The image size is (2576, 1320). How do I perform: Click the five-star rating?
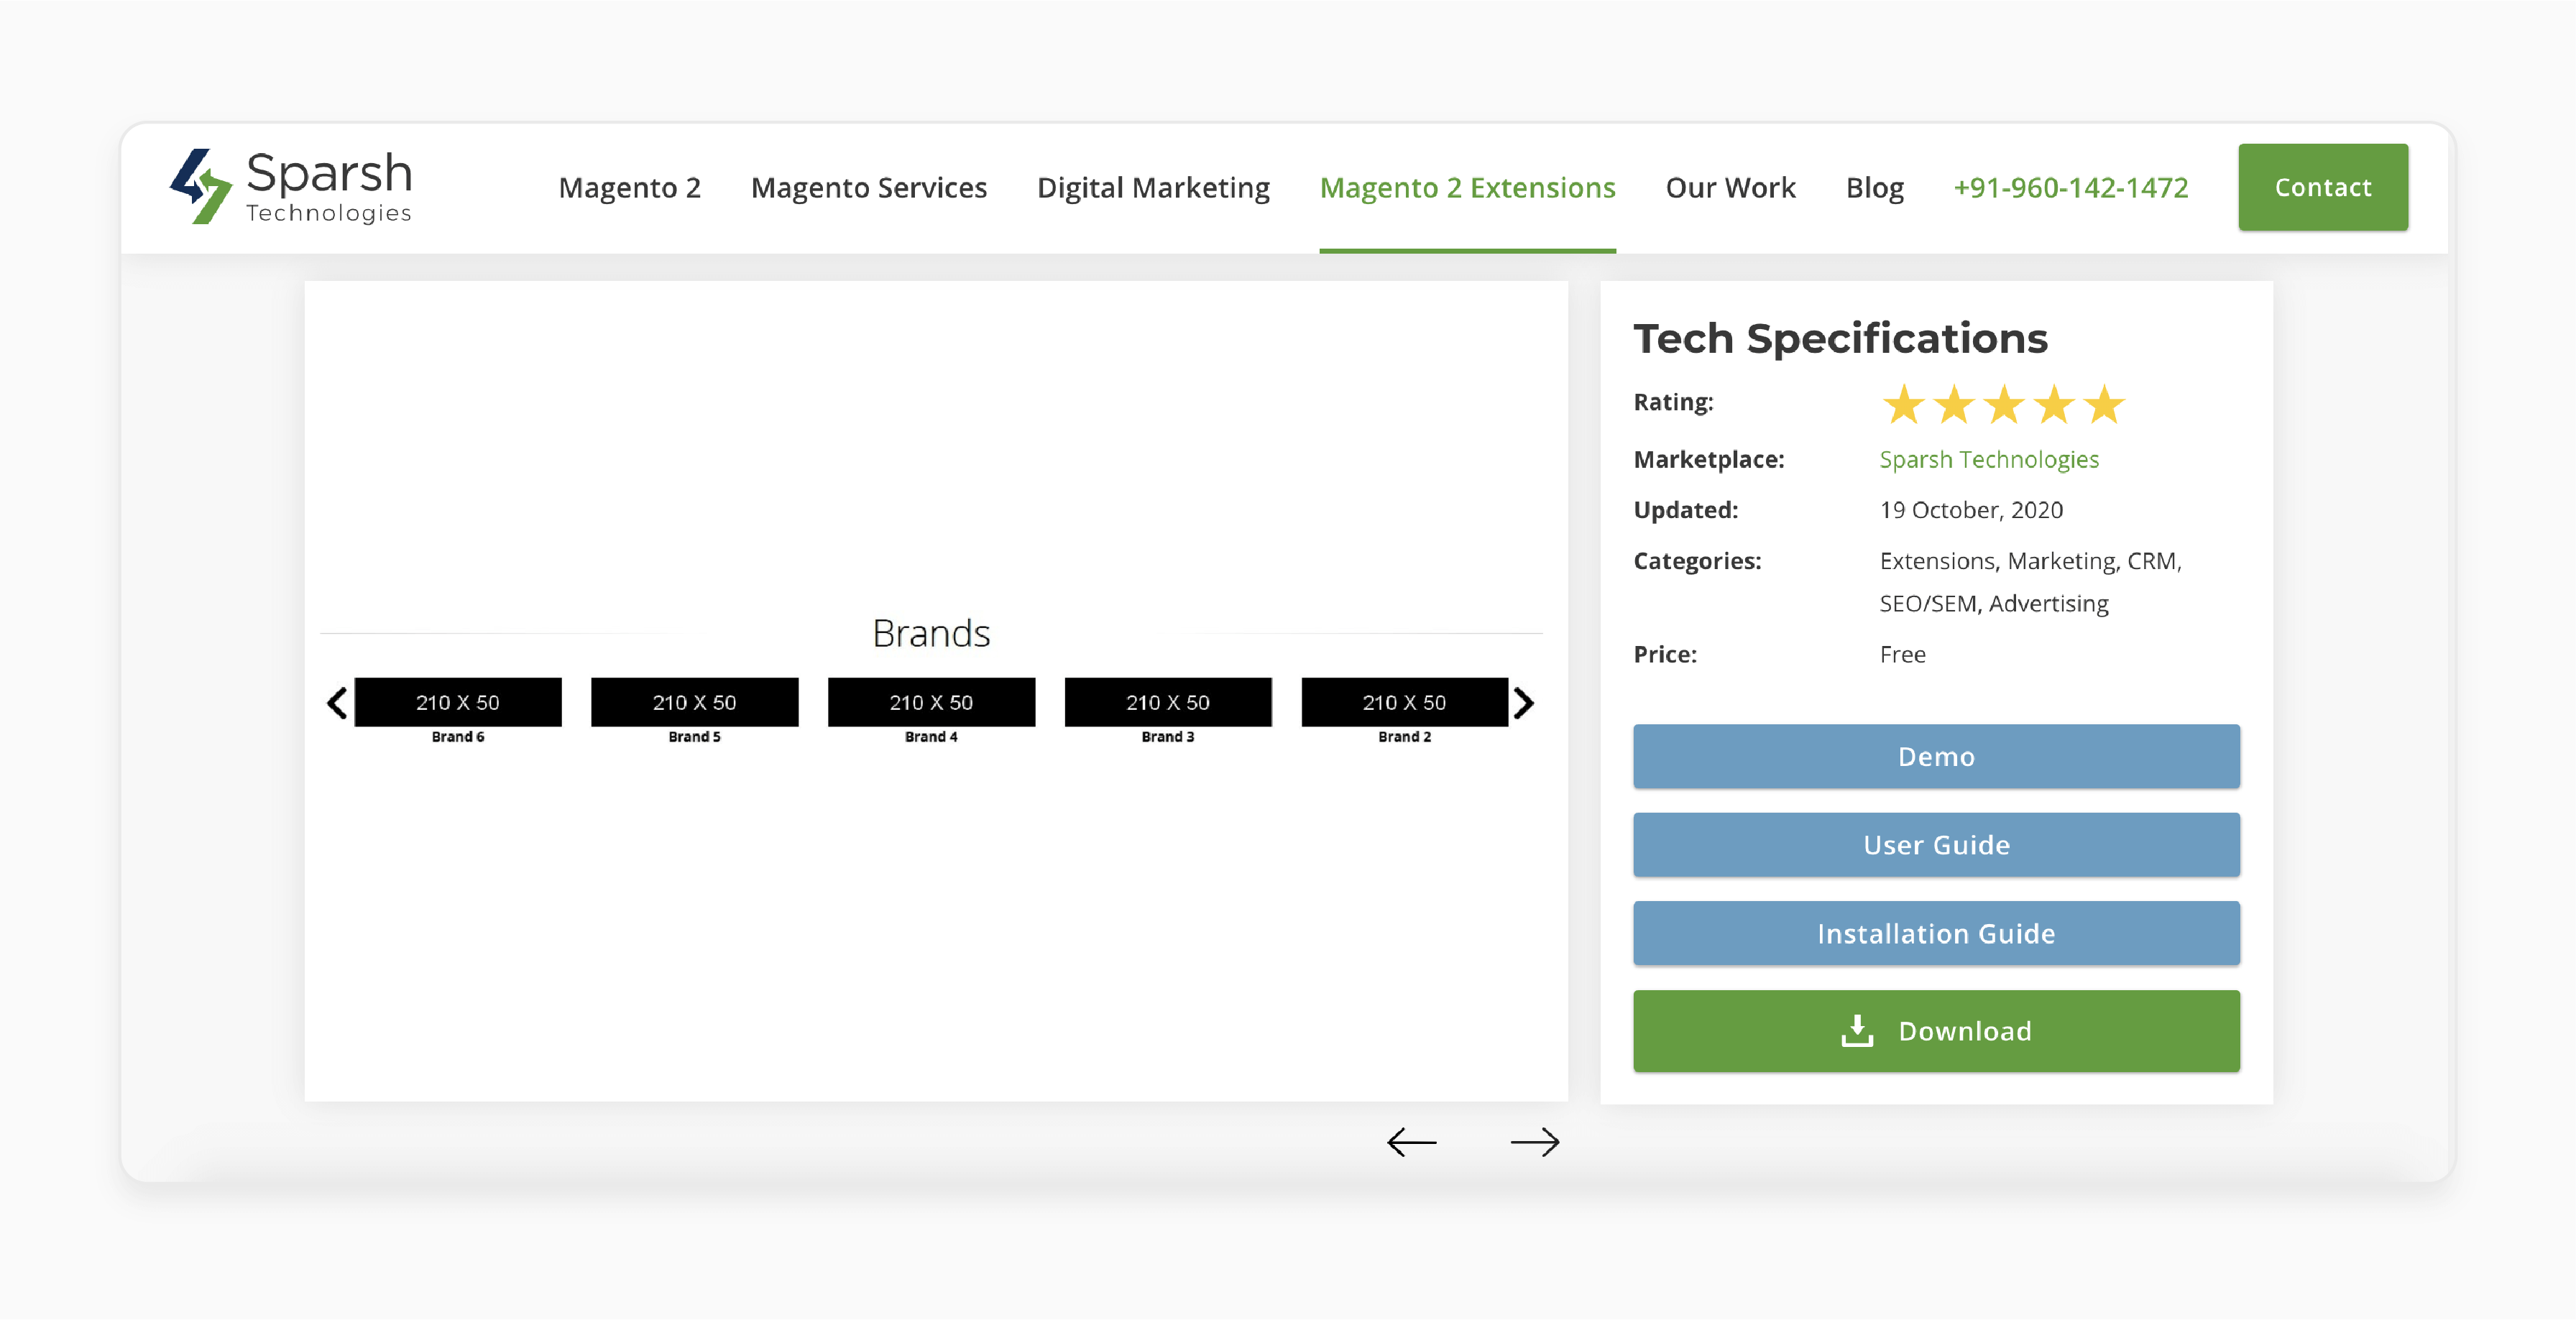(x=2003, y=405)
